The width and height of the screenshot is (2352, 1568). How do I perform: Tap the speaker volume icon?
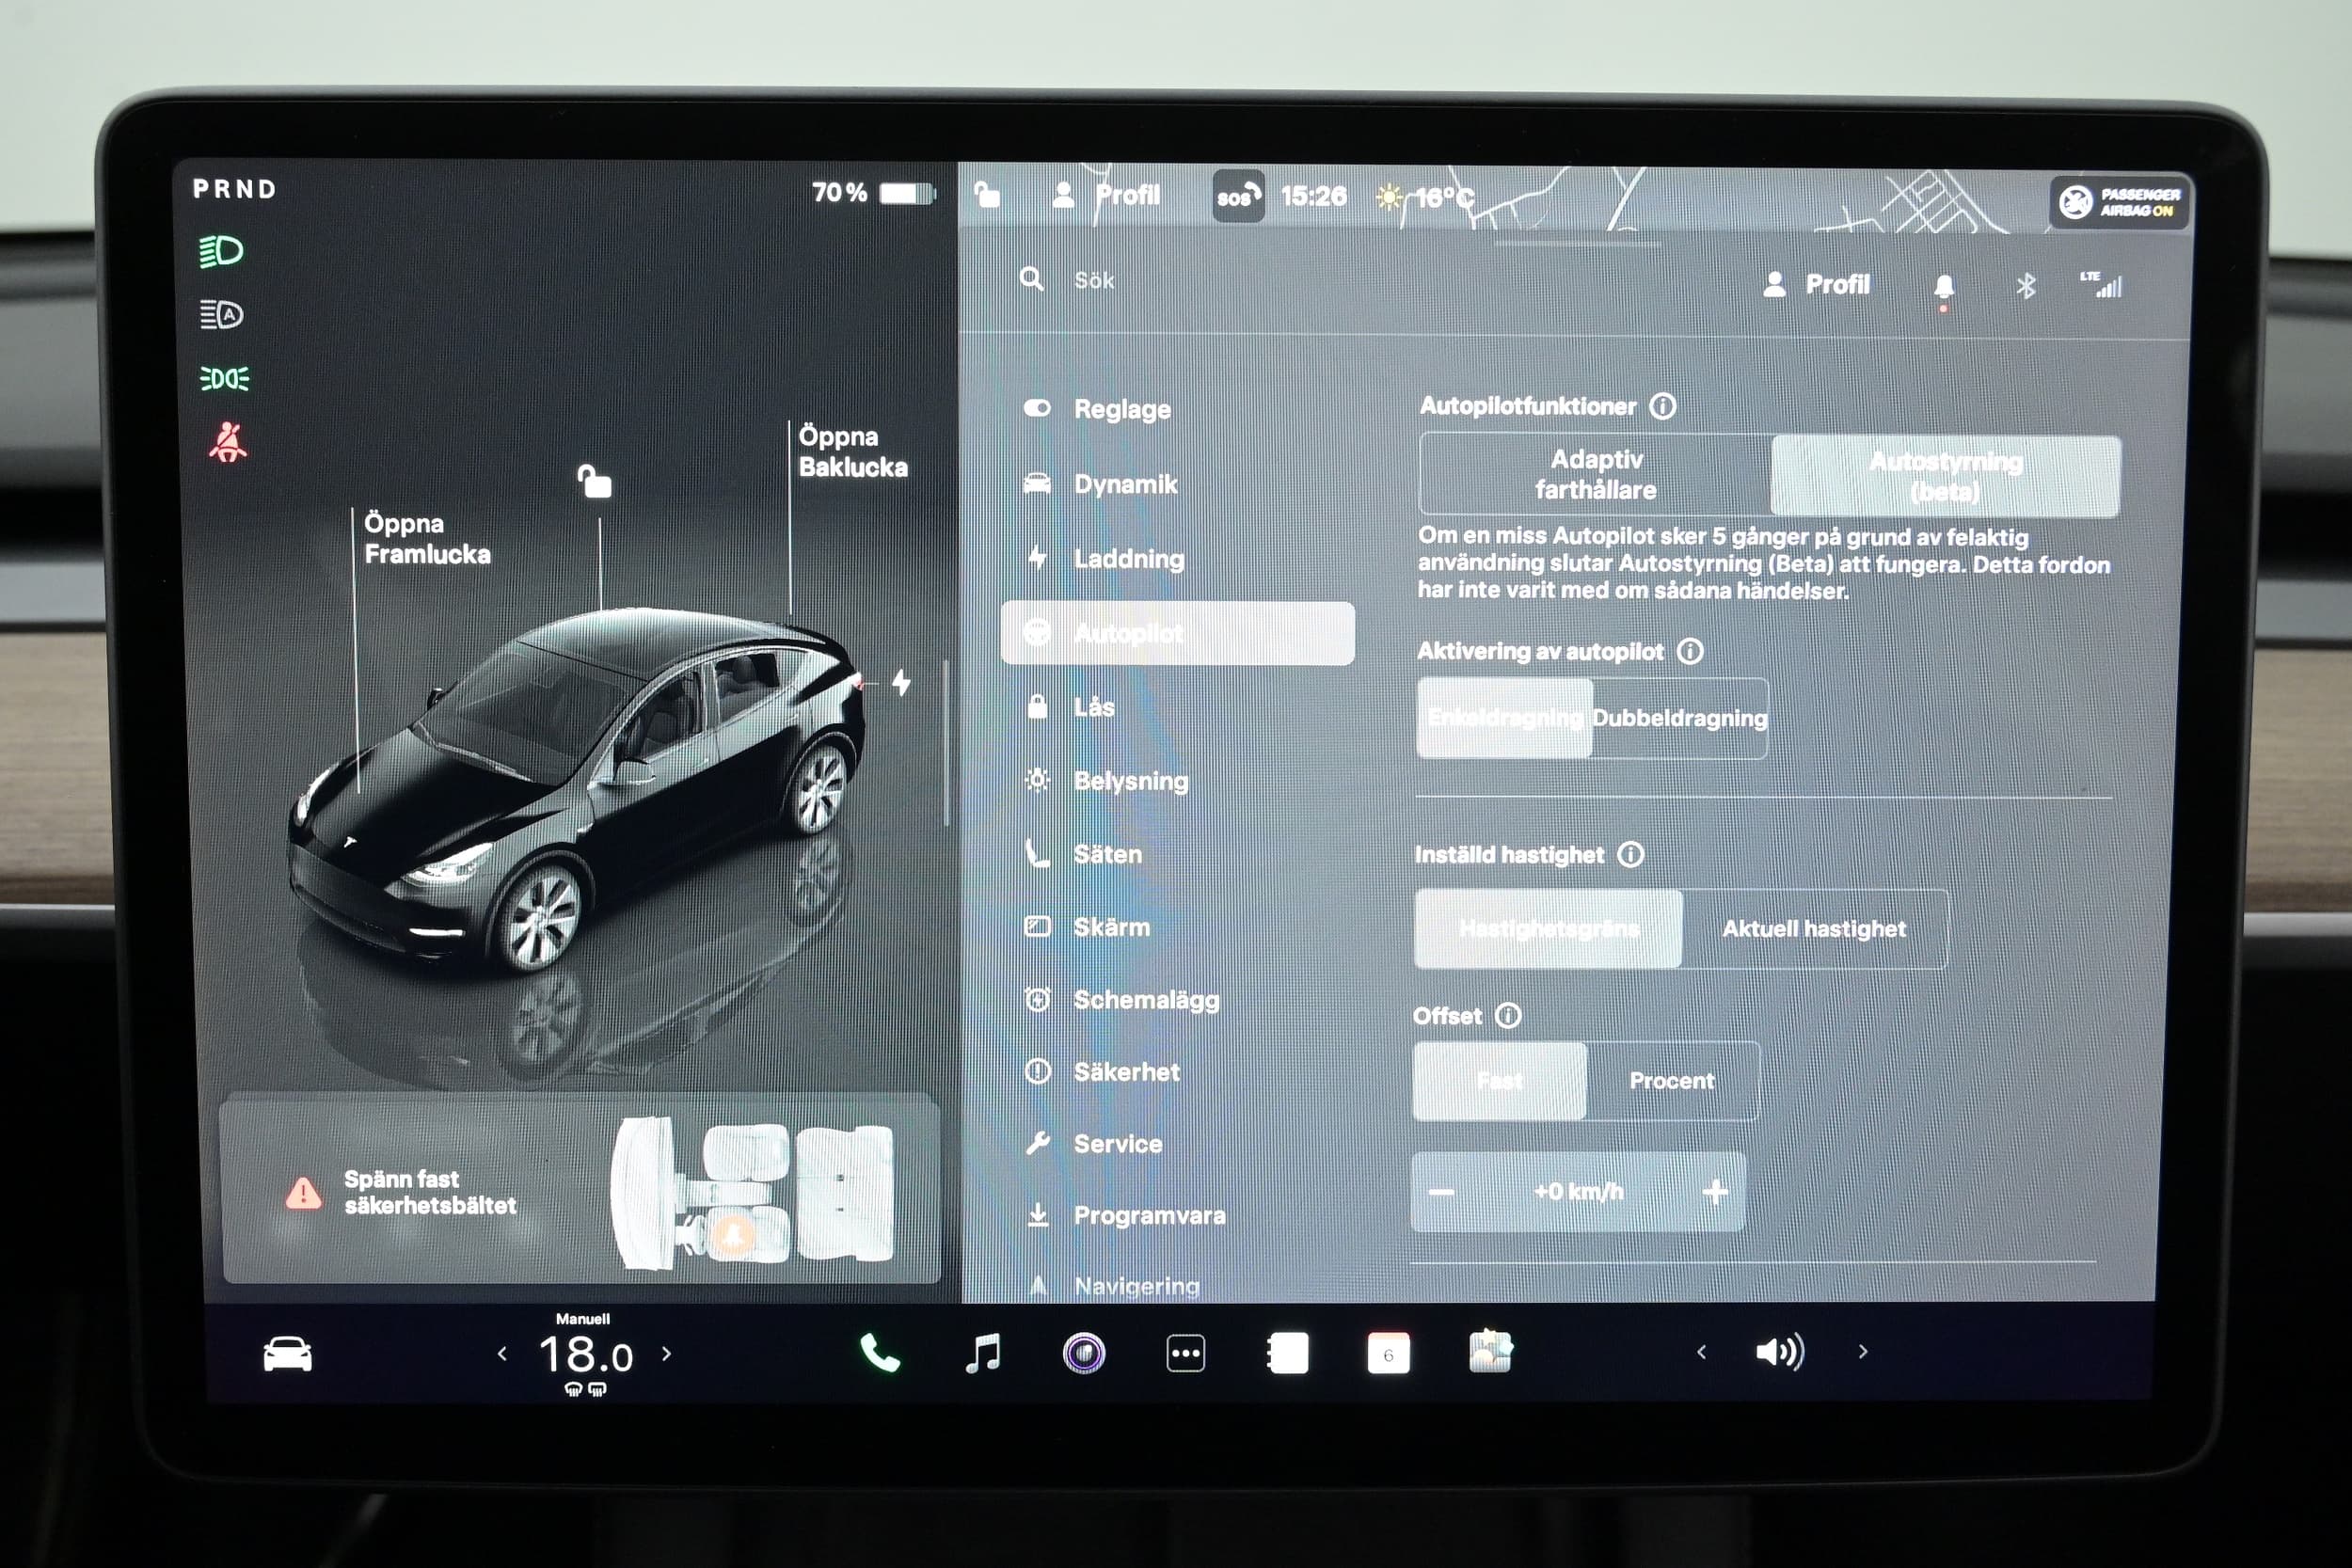[1779, 1352]
